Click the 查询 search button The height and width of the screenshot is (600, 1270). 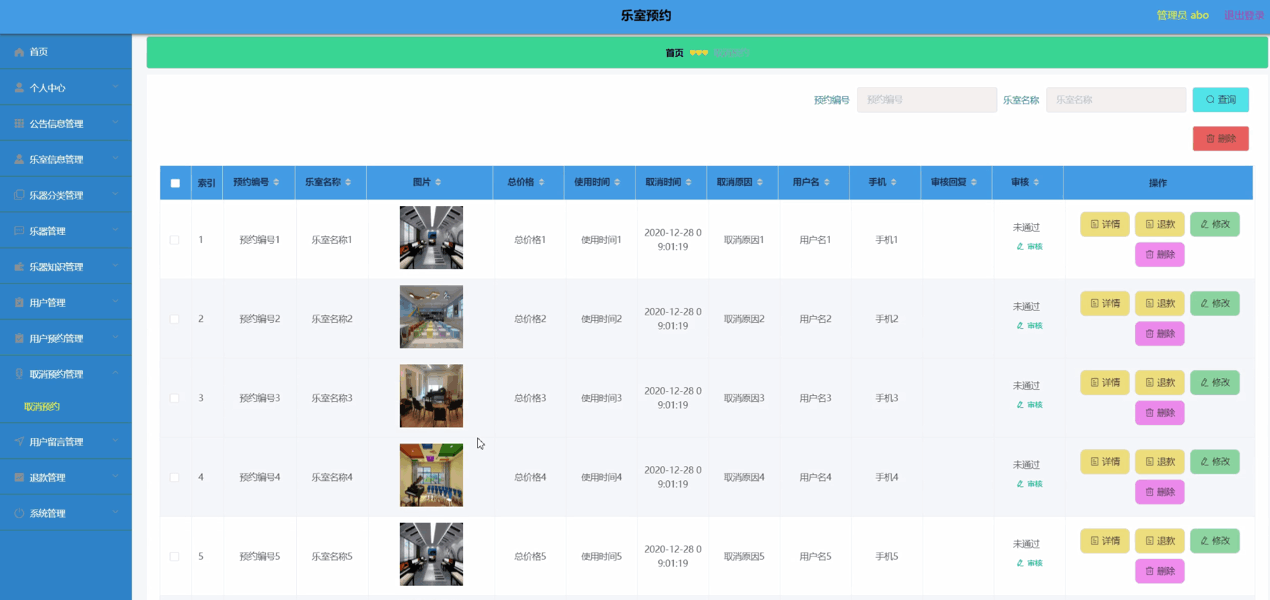(1220, 99)
